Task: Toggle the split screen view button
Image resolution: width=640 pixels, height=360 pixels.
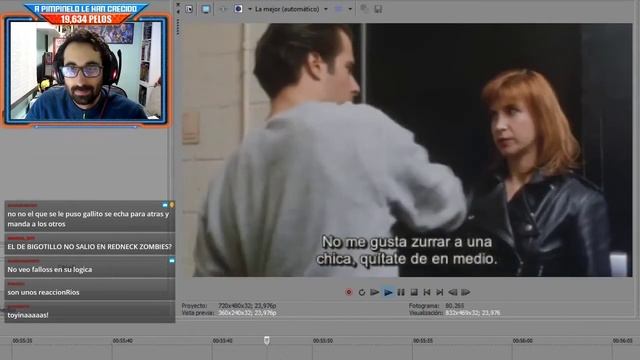Action: pyautogui.click(x=238, y=9)
